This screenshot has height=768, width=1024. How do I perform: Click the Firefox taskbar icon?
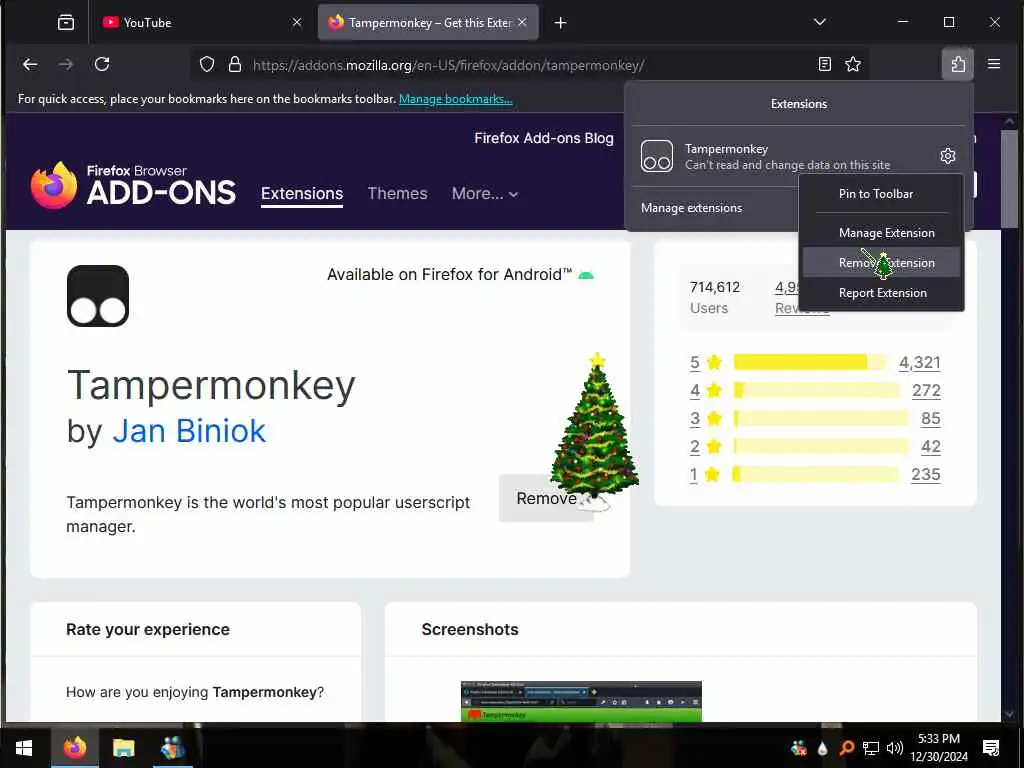pyautogui.click(x=74, y=748)
